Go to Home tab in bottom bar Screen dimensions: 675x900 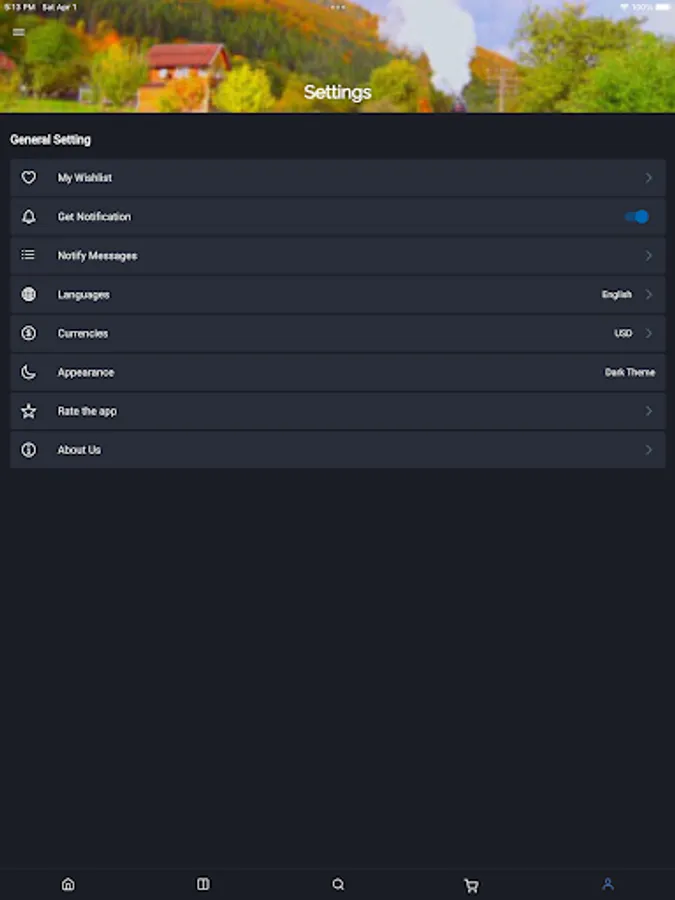click(68, 884)
